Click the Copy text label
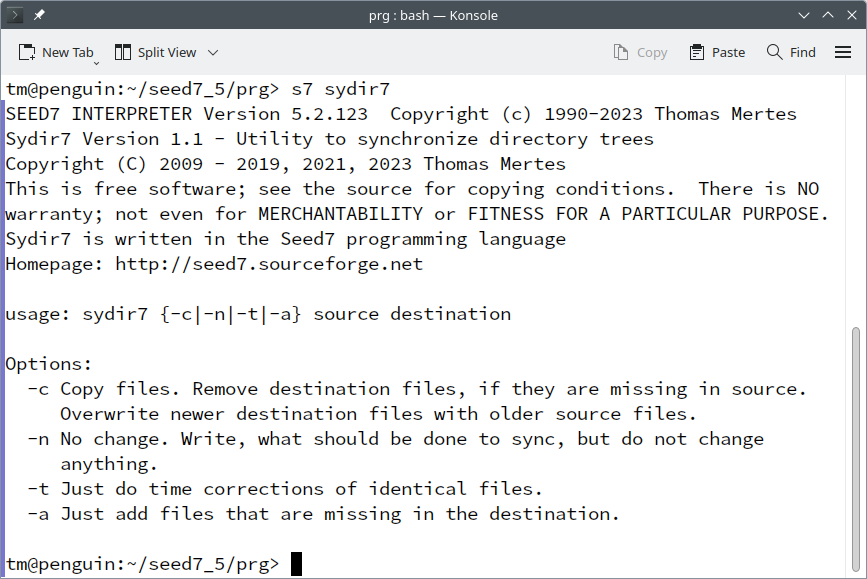Screen dimensions: 867x579 pyautogui.click(x=652, y=53)
